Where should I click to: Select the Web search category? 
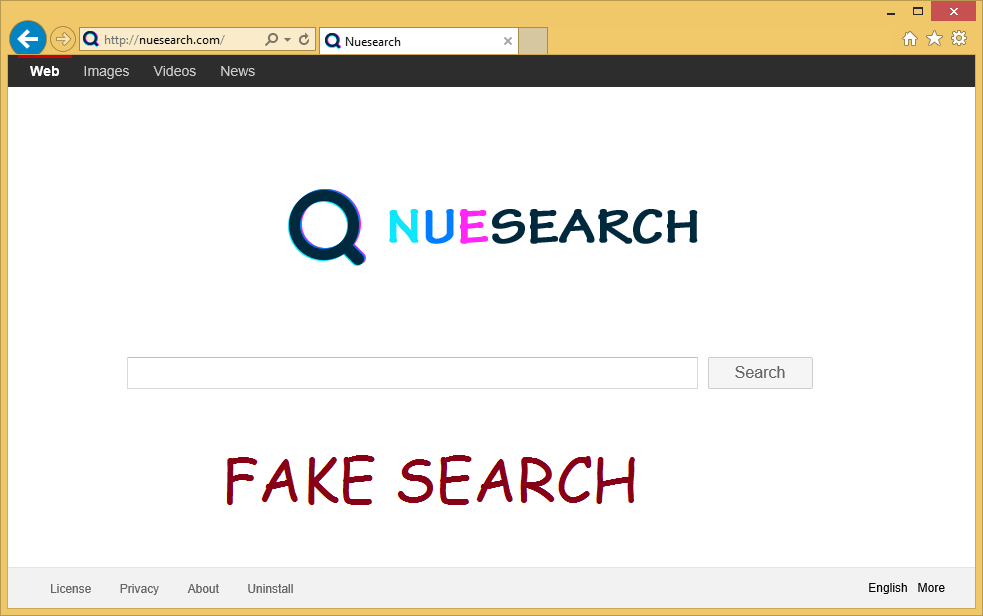point(45,71)
